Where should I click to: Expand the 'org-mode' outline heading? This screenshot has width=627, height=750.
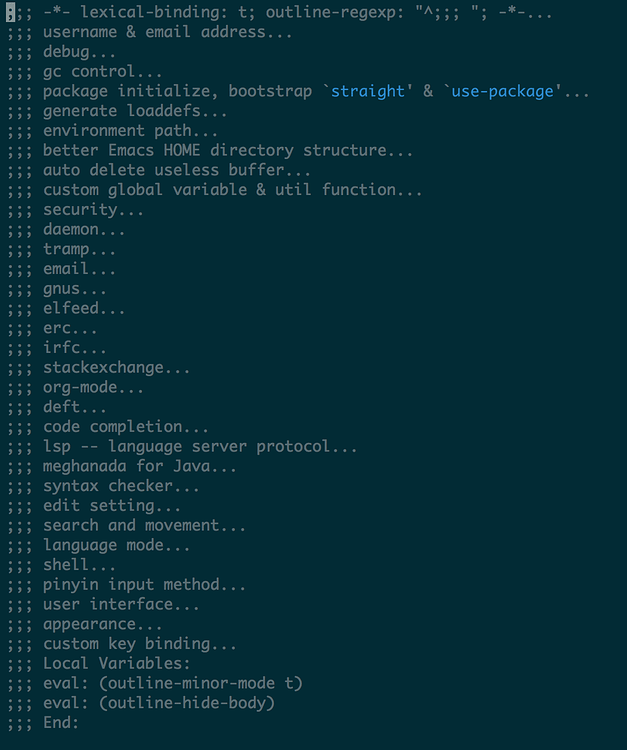click(75, 387)
